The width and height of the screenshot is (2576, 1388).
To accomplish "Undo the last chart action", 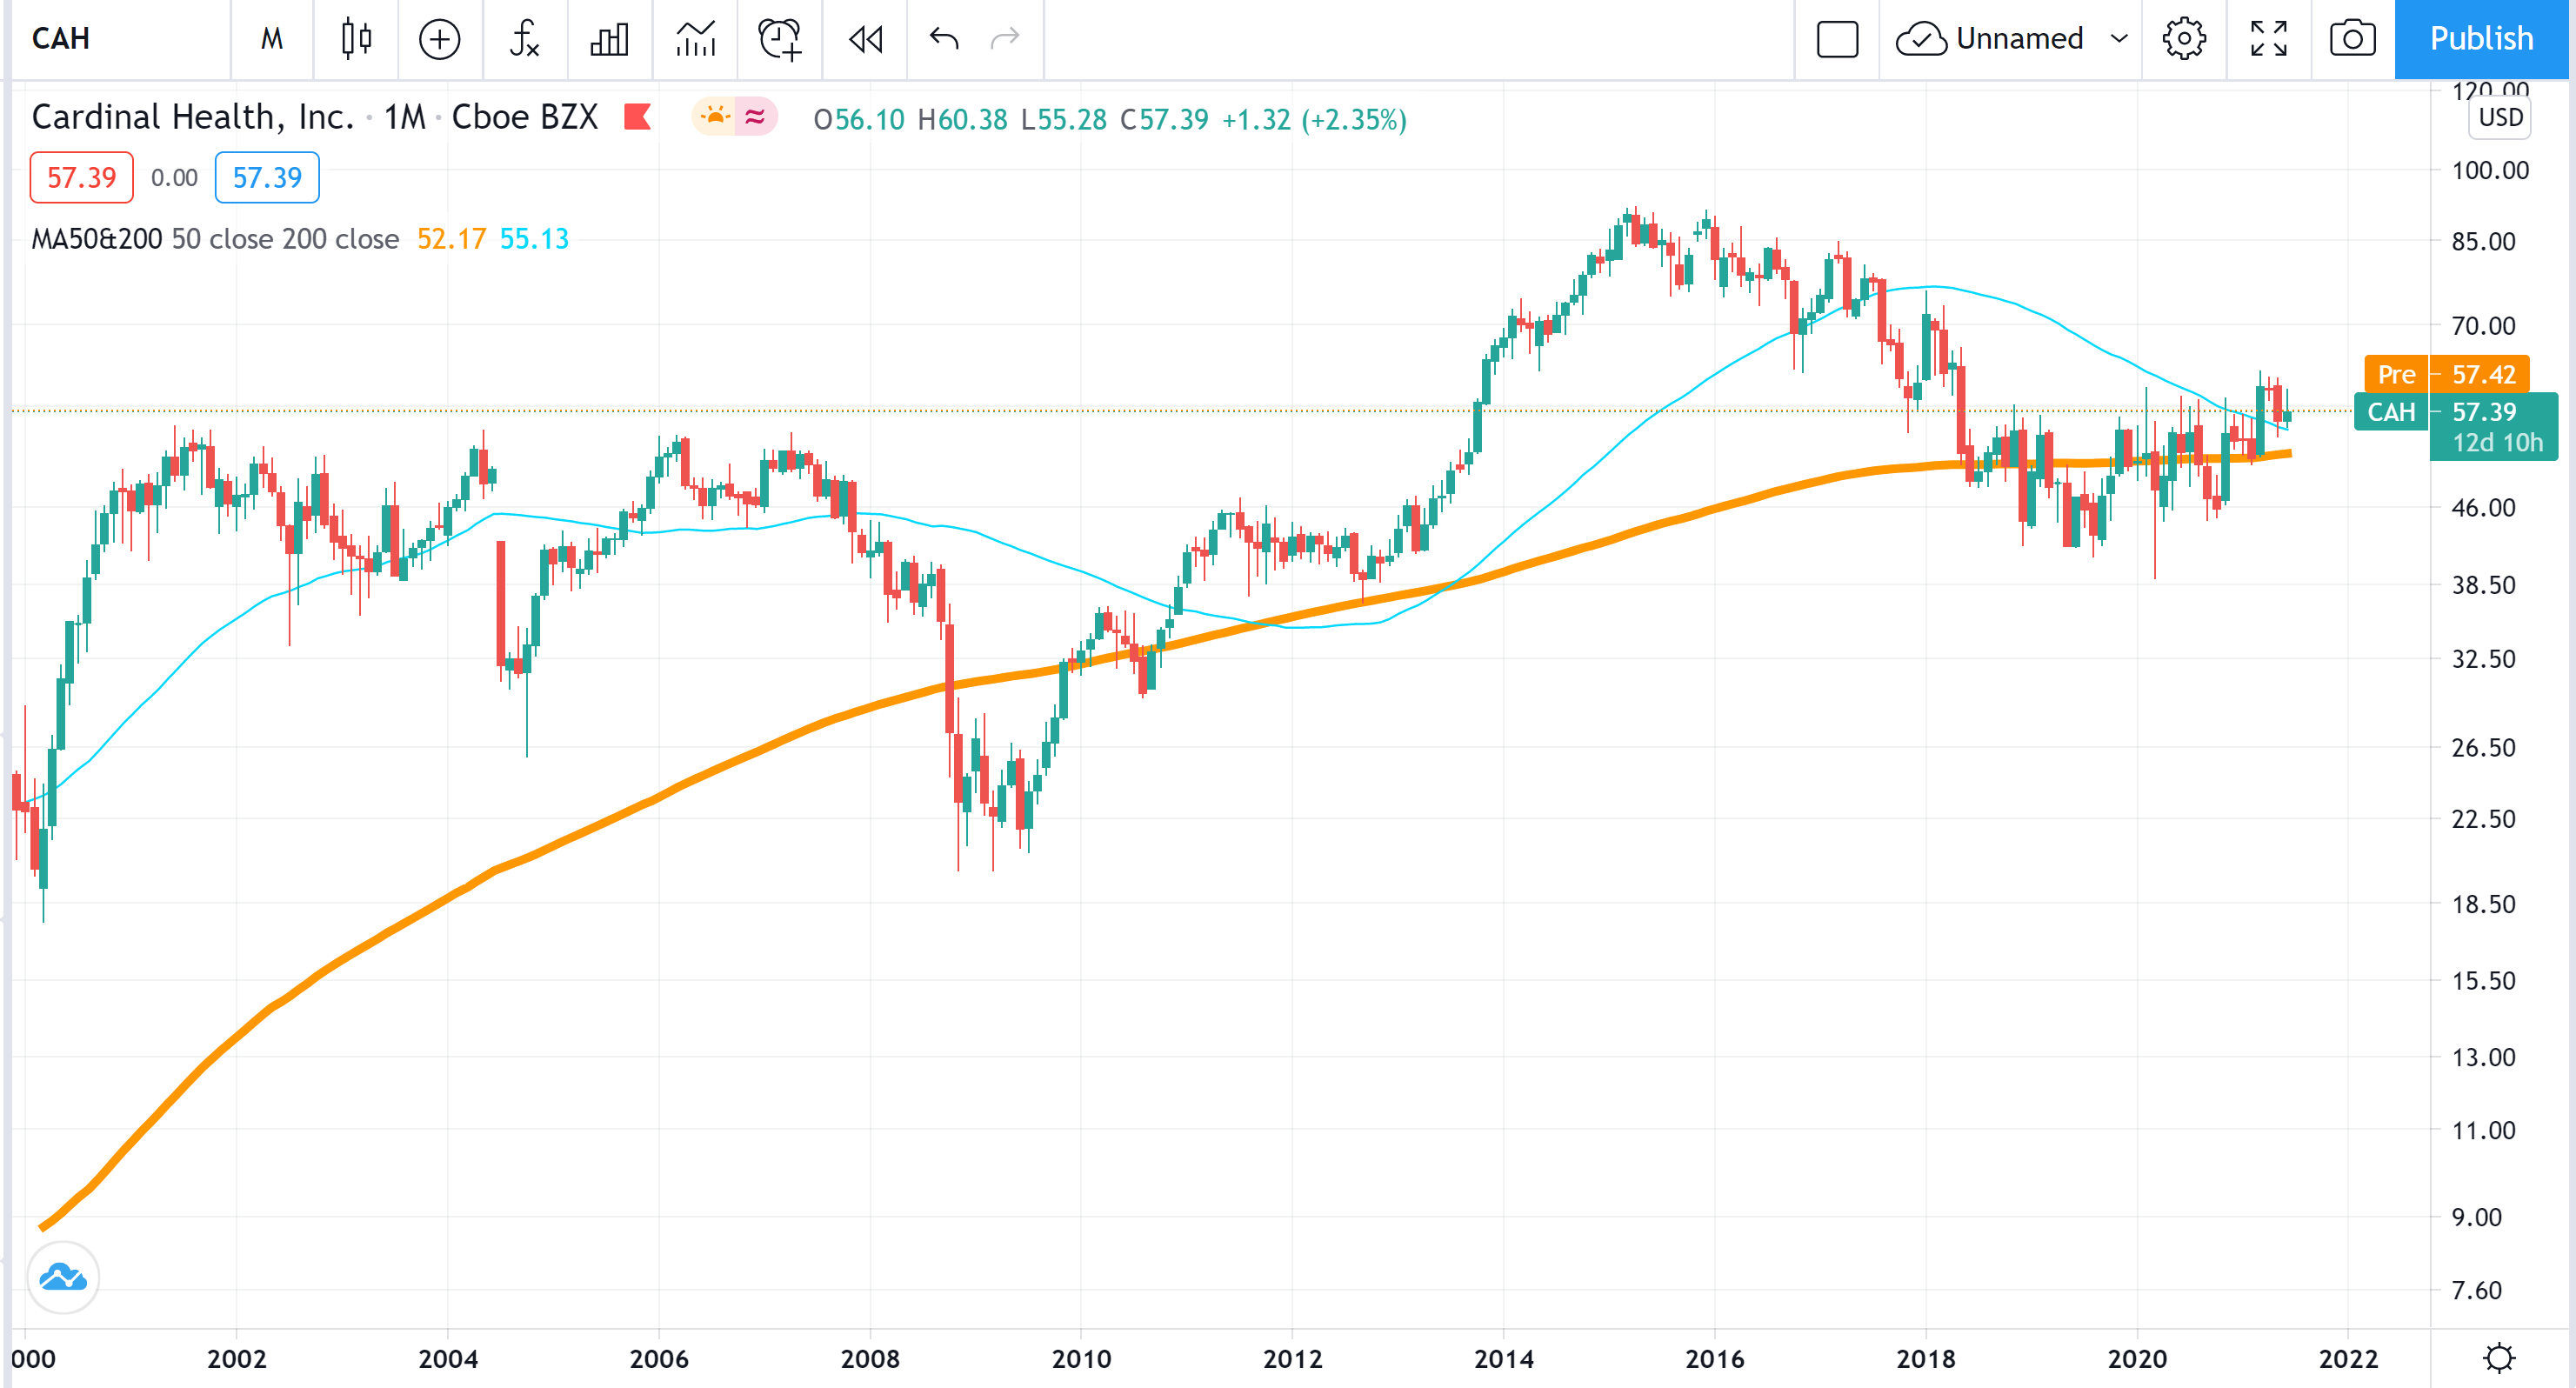I will tap(941, 40).
